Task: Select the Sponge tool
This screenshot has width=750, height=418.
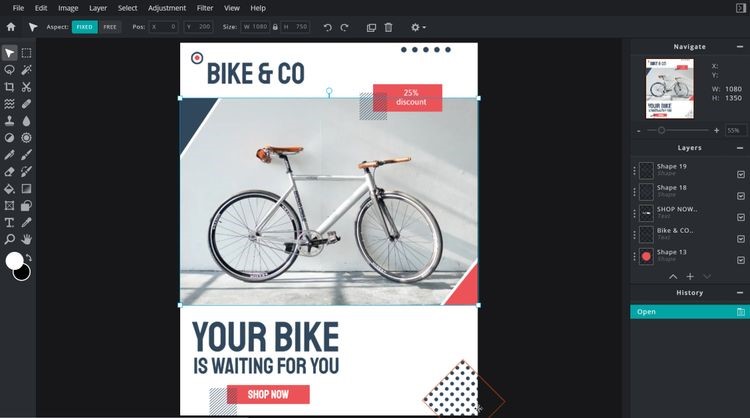Action: (x=26, y=138)
